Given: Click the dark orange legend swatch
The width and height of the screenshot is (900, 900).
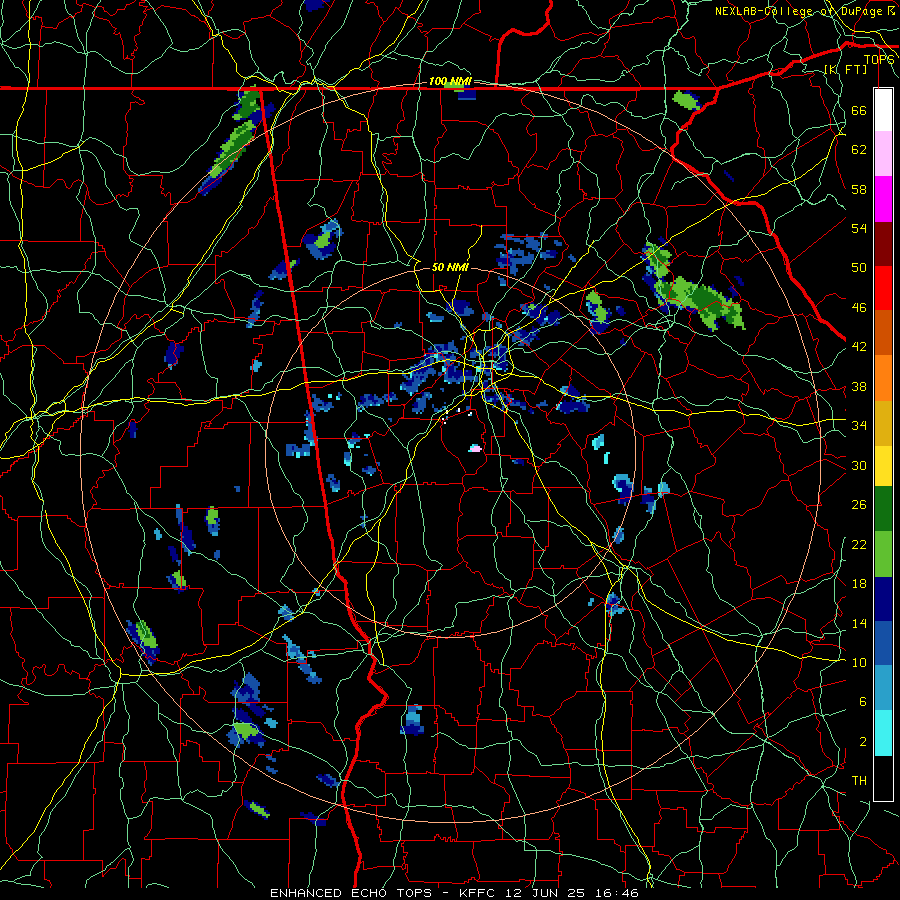Looking at the screenshot, I should coord(883,332).
